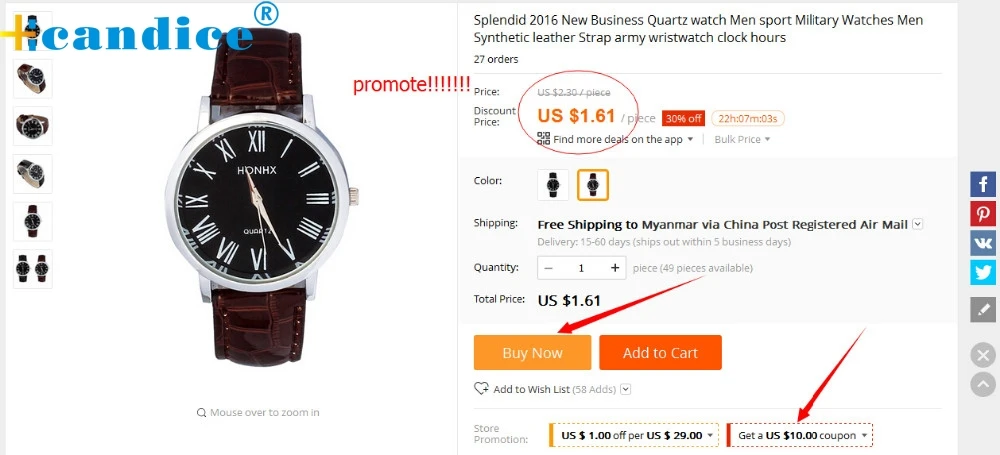
Task: Share product on Facebook icon
Action: 983,184
